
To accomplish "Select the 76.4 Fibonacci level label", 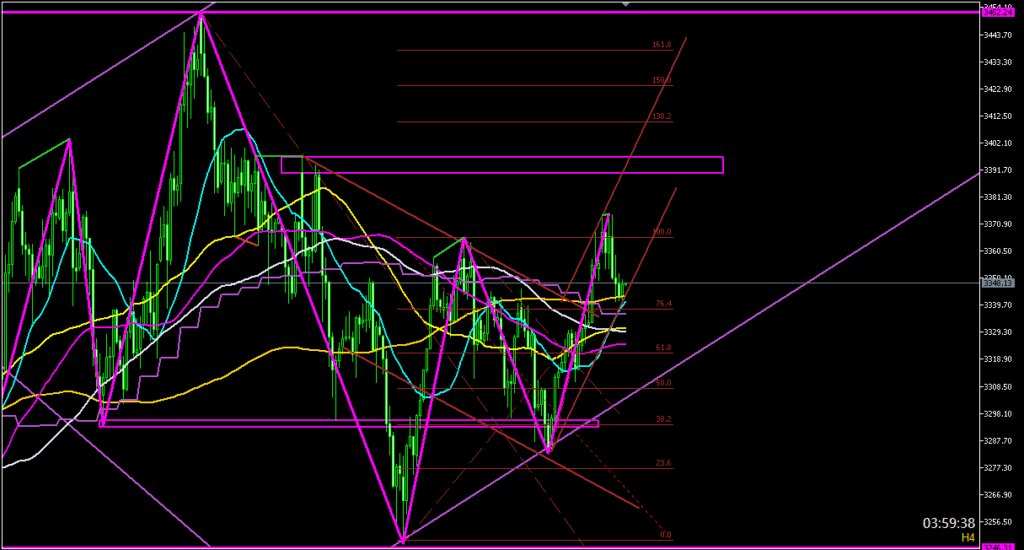I will (664, 304).
